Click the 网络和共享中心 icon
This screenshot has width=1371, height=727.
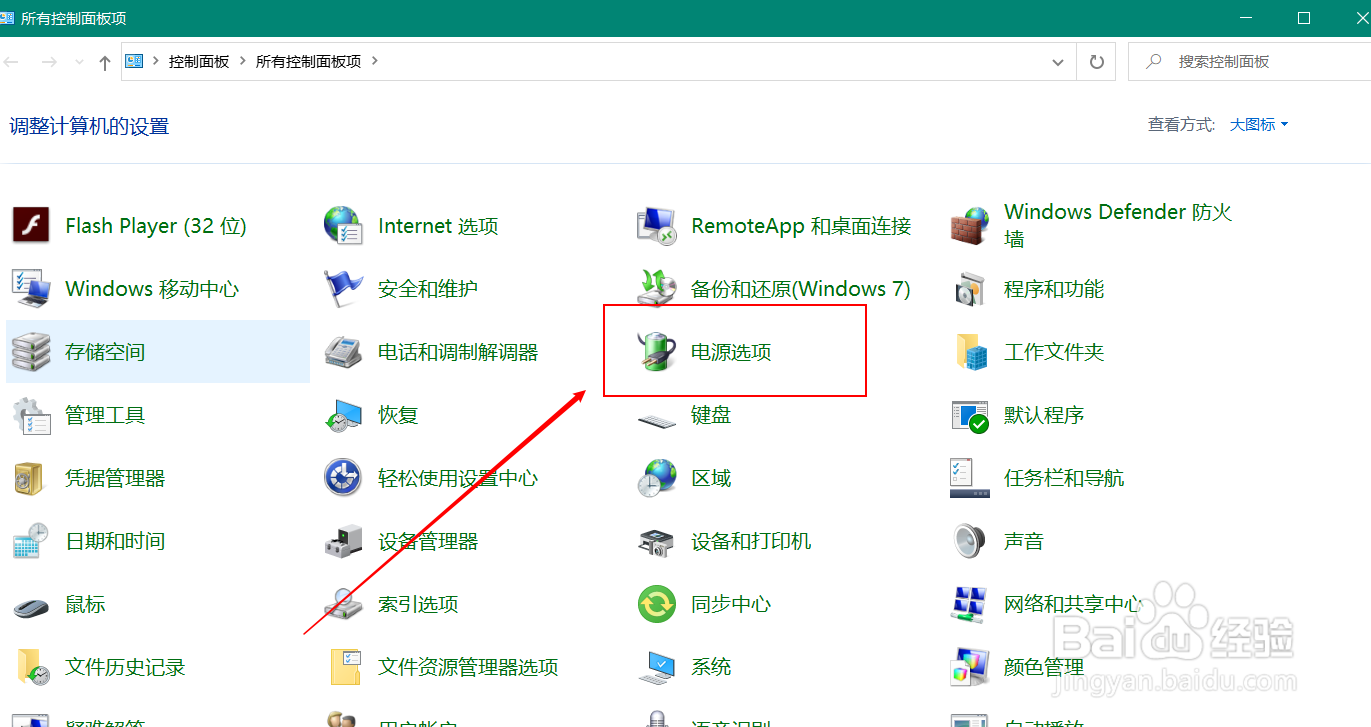pos(969,604)
